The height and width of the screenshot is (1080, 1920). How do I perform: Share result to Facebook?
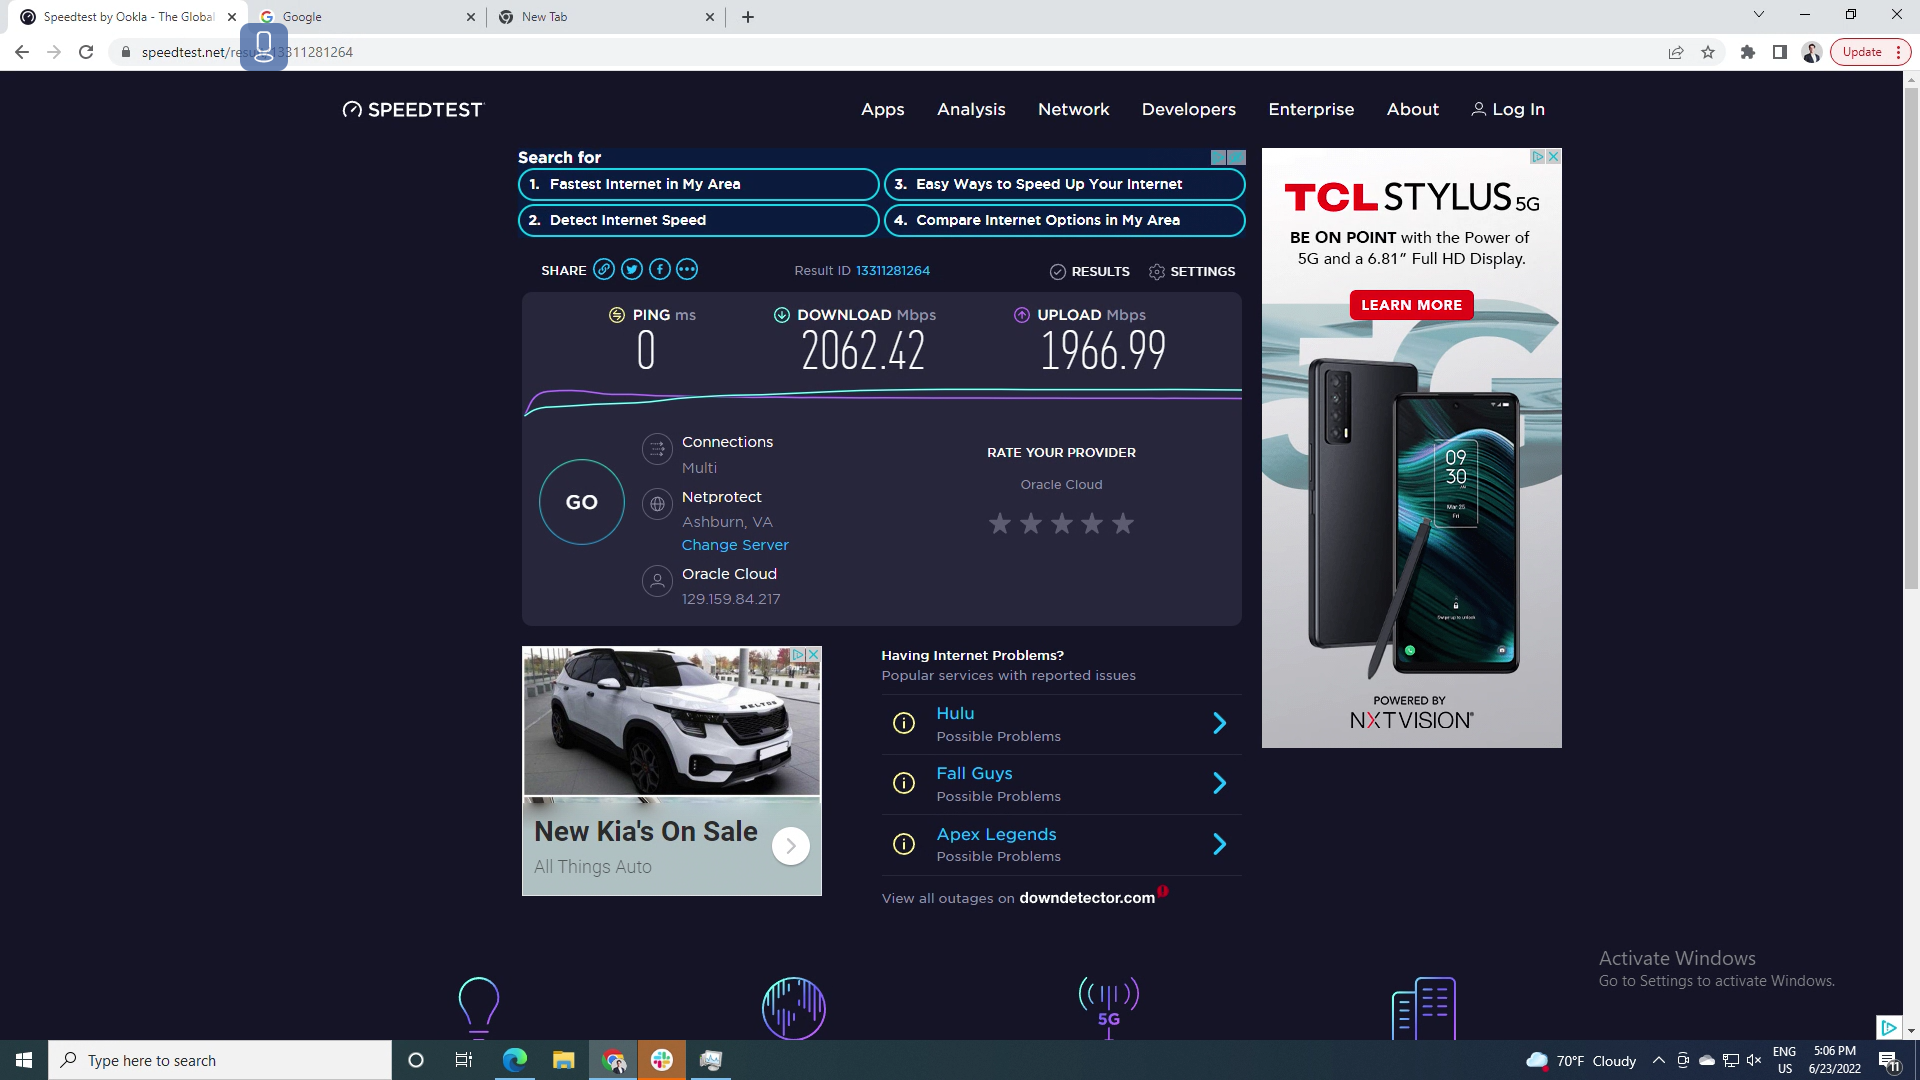[x=660, y=269]
